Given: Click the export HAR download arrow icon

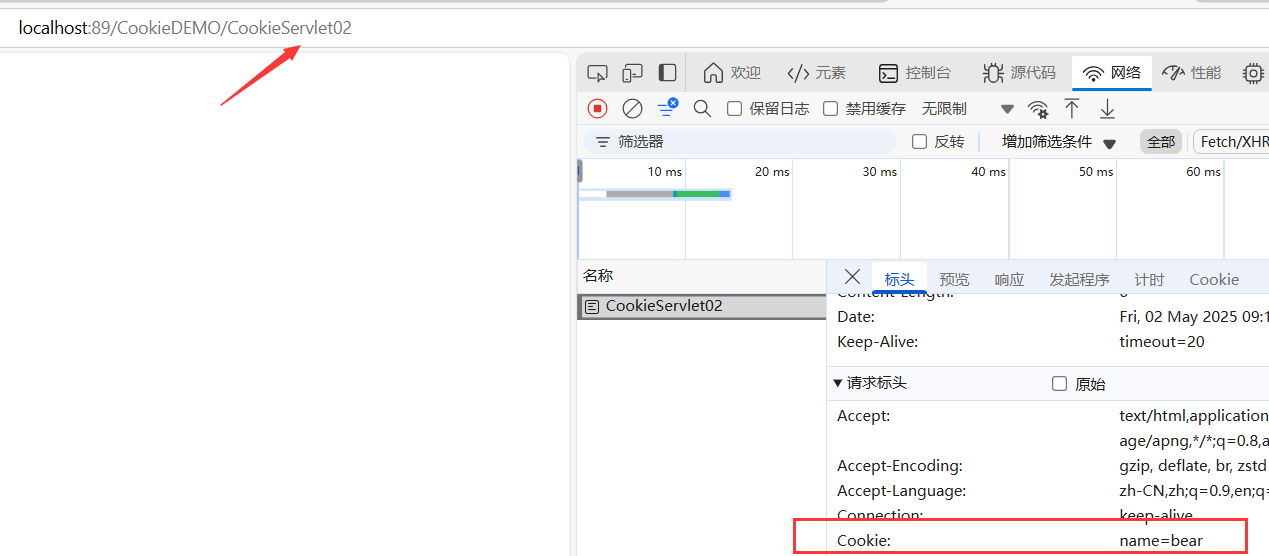Looking at the screenshot, I should click(1107, 108).
